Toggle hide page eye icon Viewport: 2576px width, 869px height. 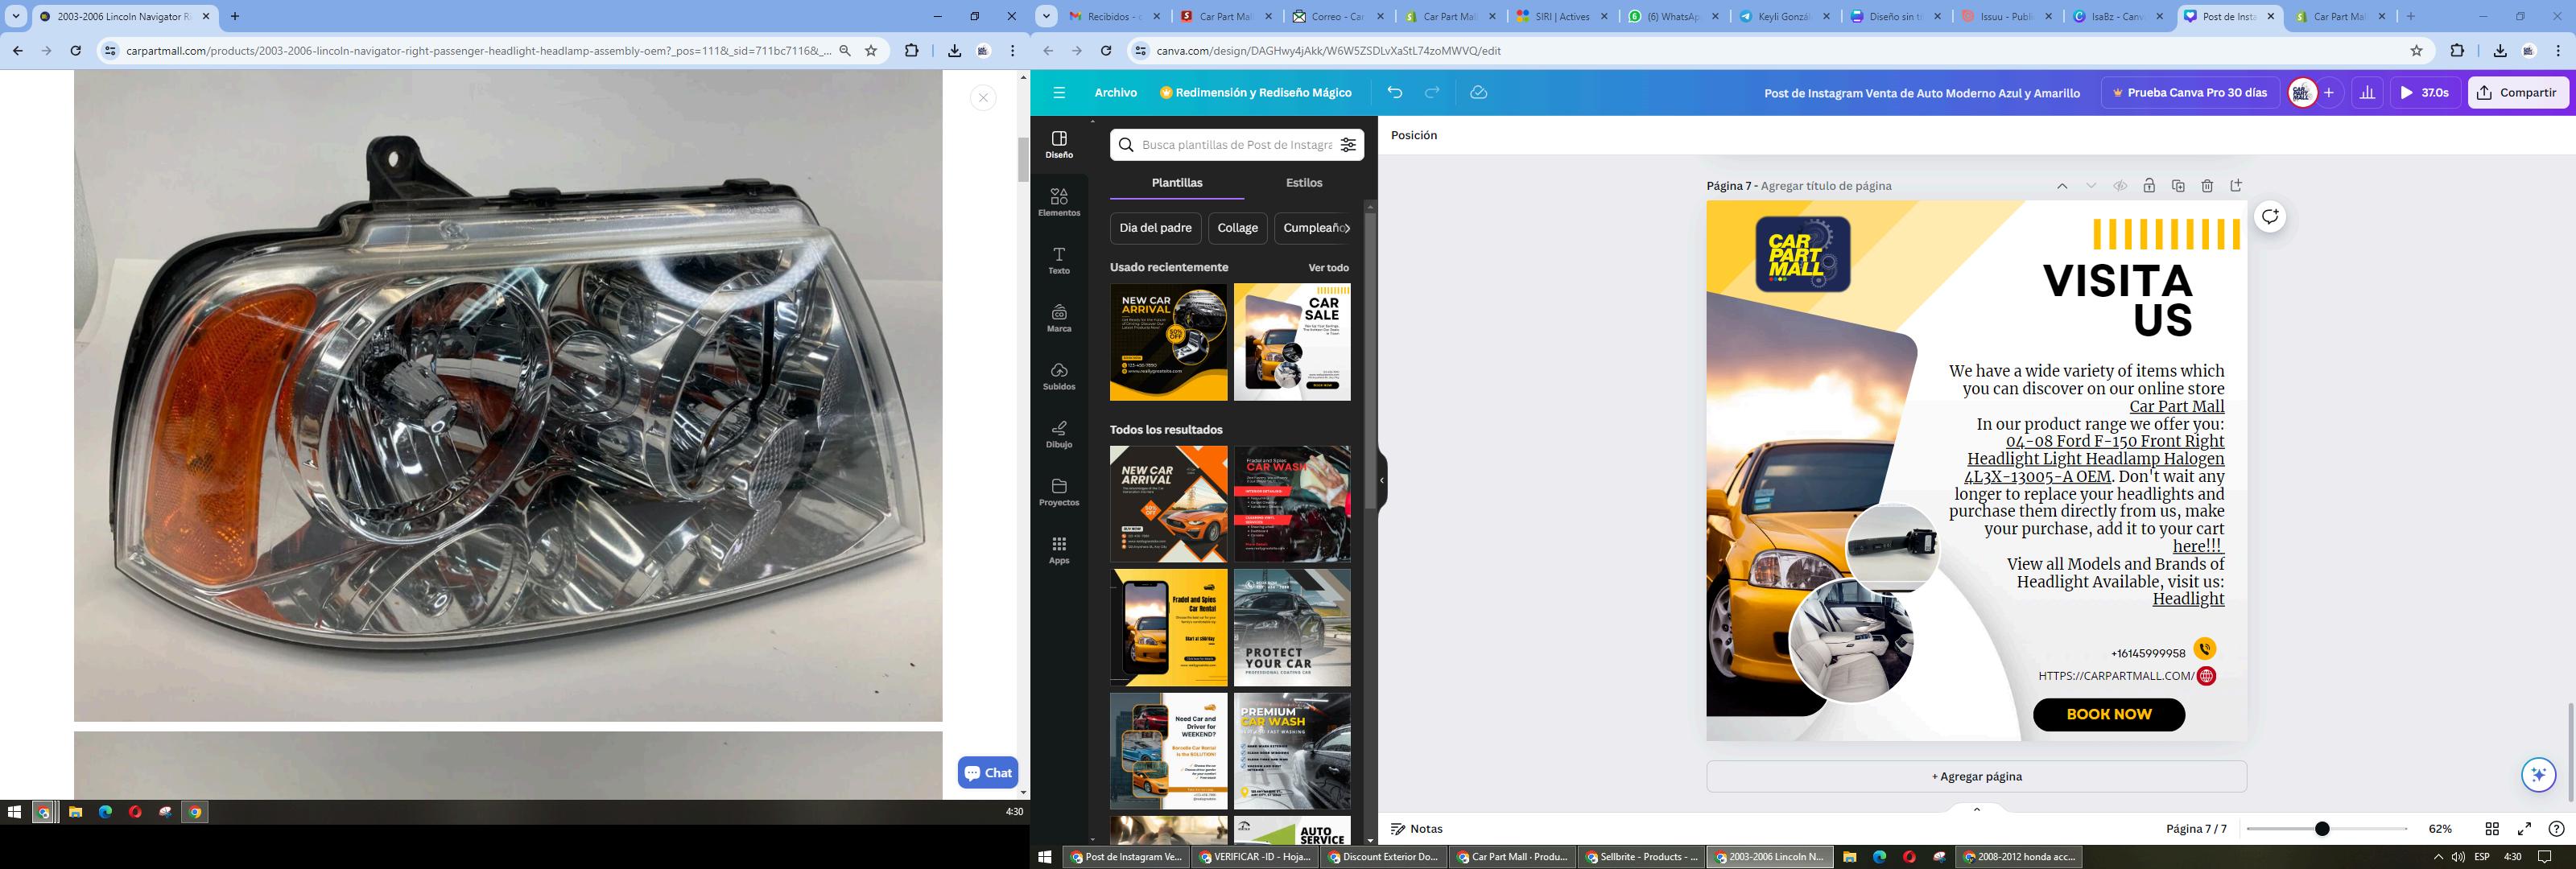coord(2120,186)
